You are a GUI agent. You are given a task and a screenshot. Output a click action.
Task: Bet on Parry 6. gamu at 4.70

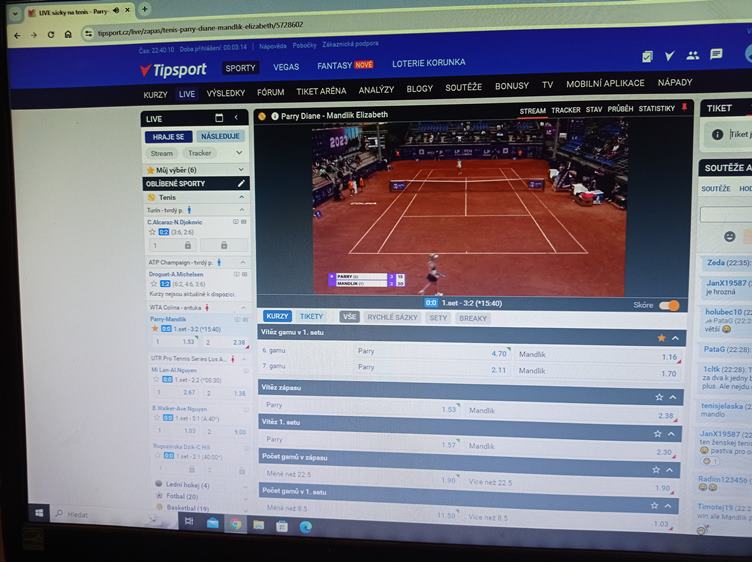(x=434, y=352)
